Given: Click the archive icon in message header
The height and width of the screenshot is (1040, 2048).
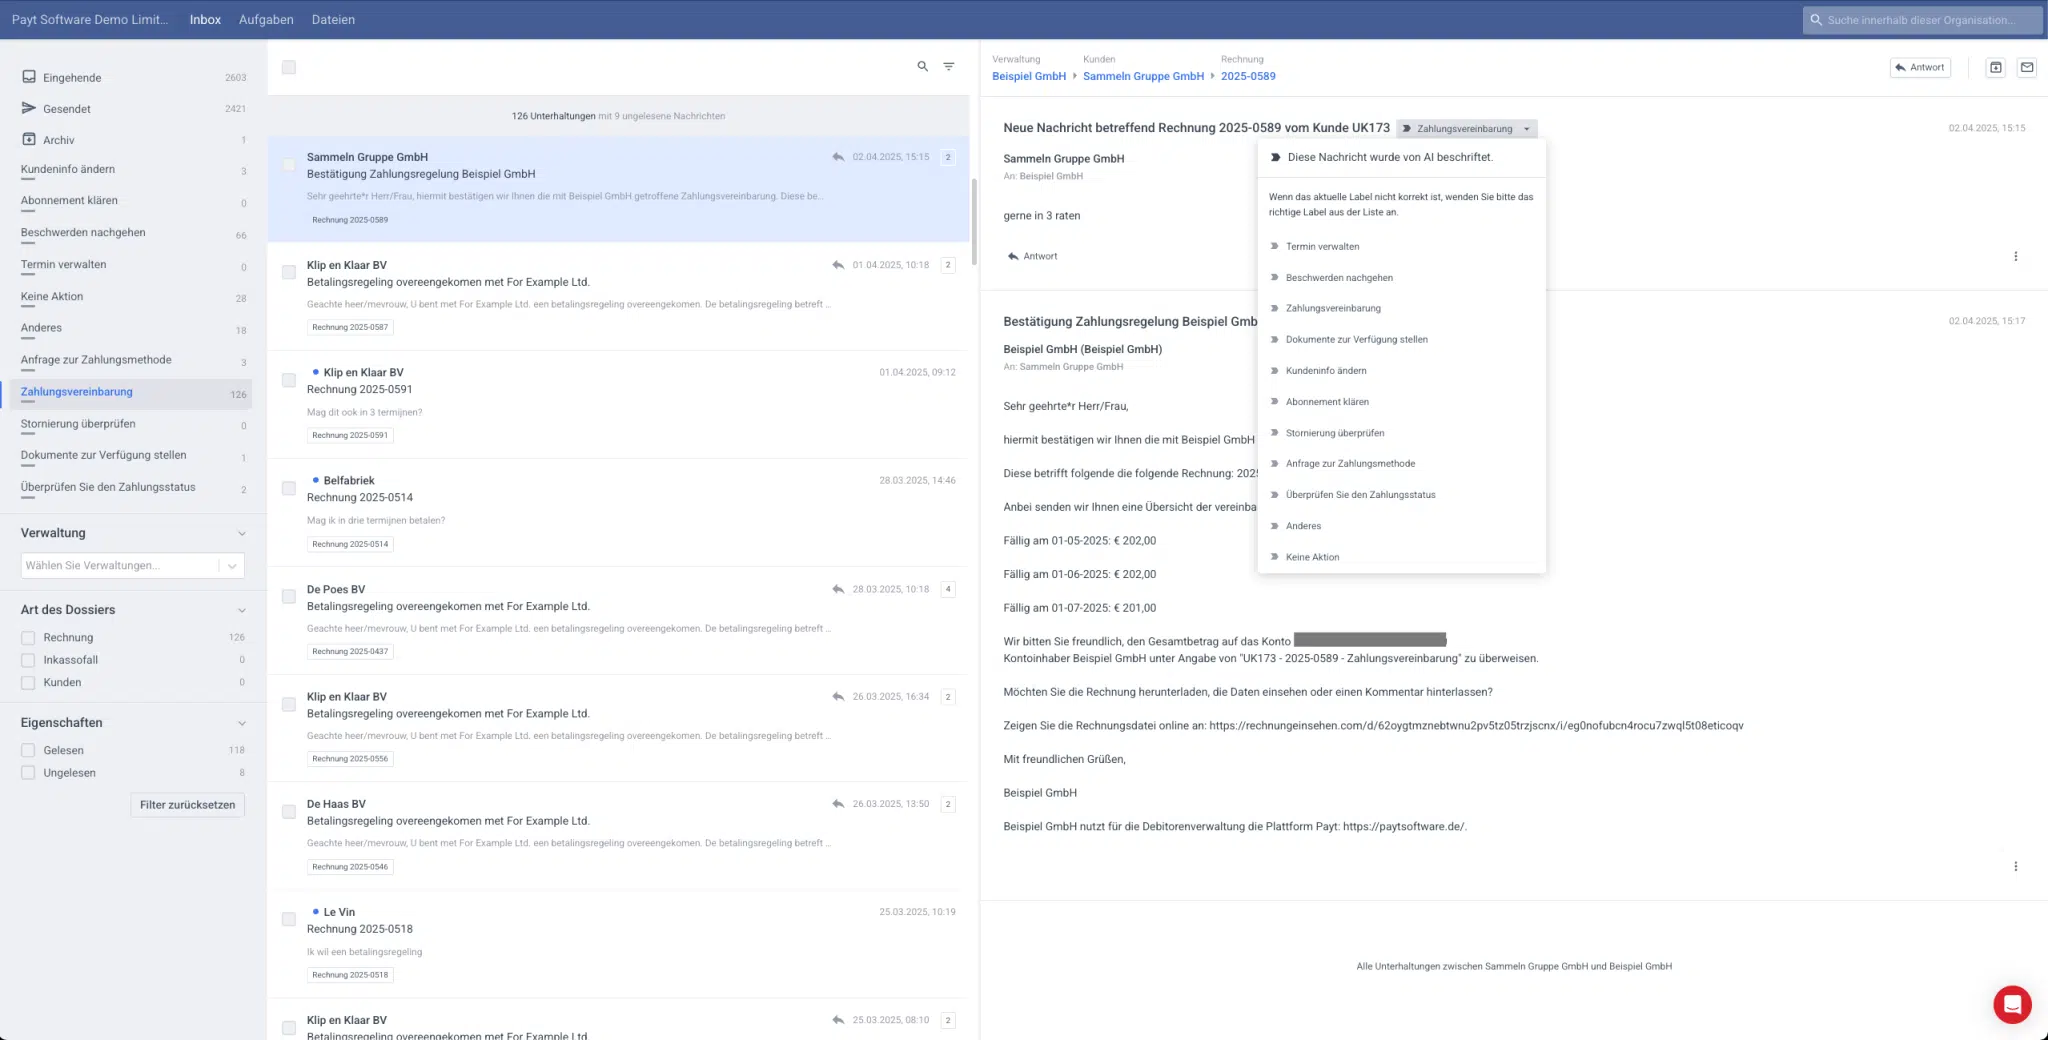Looking at the screenshot, I should [1995, 68].
